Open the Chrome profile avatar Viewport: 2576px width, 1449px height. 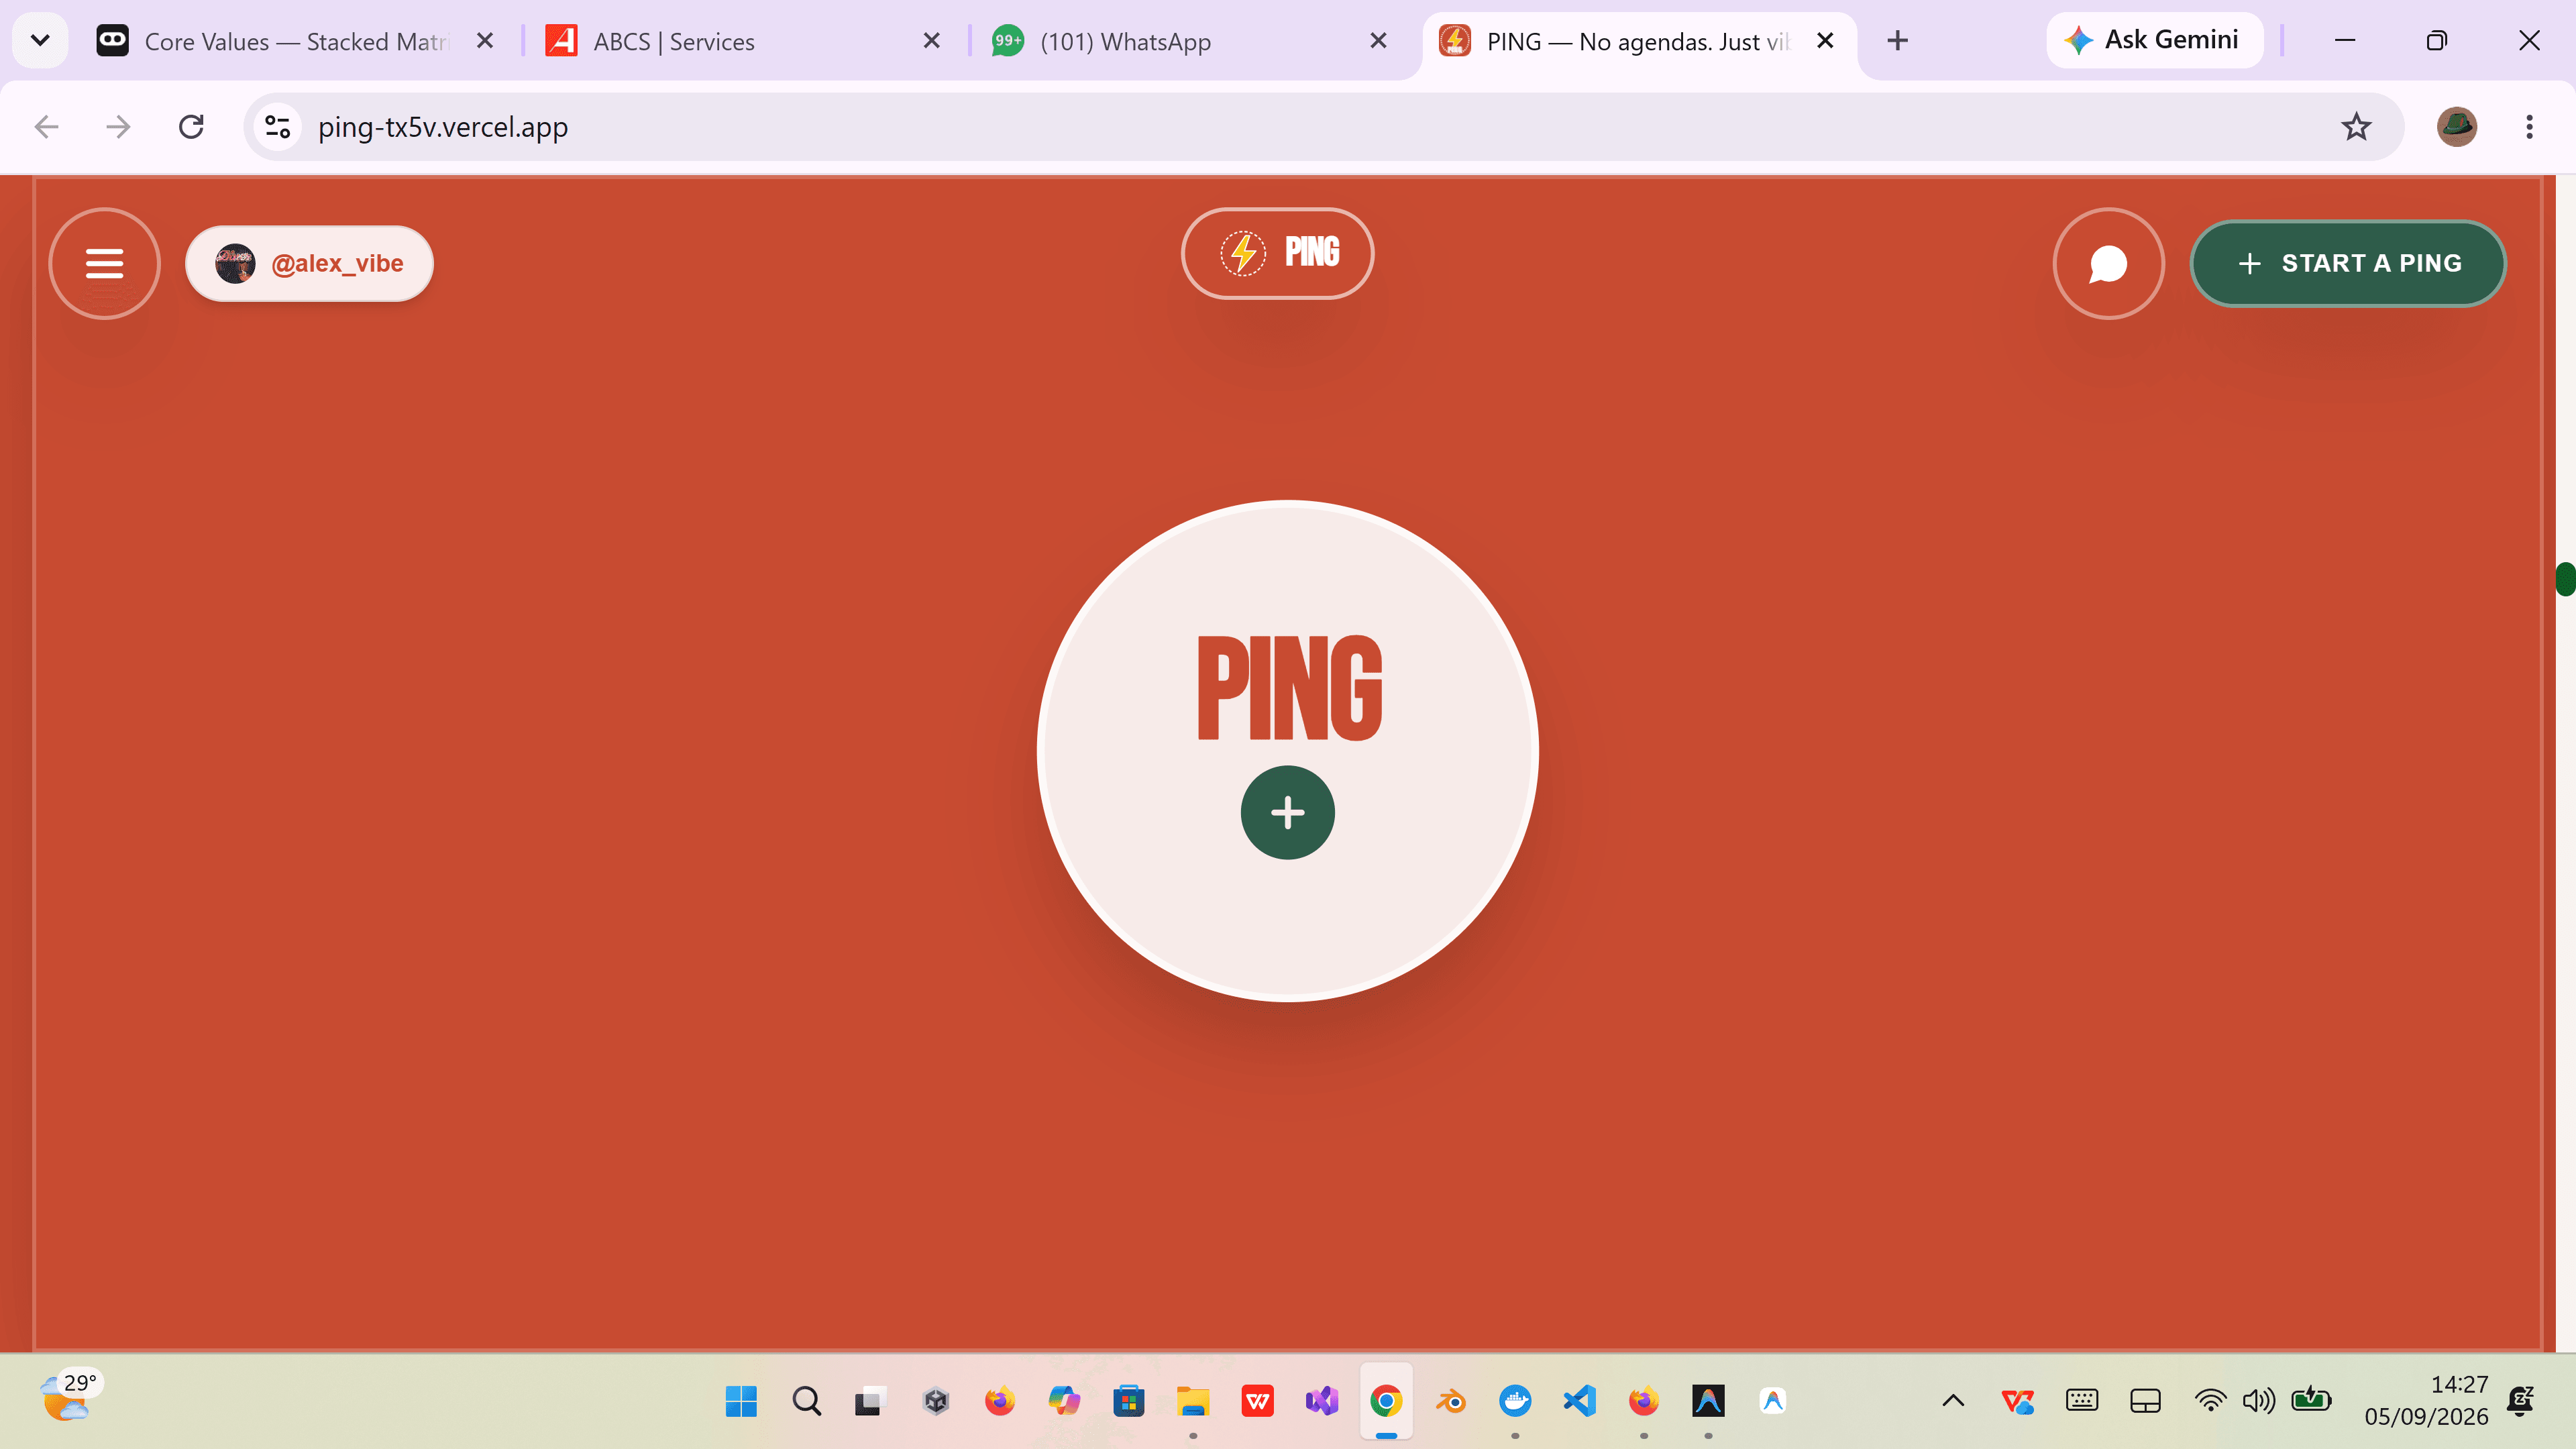click(2456, 127)
